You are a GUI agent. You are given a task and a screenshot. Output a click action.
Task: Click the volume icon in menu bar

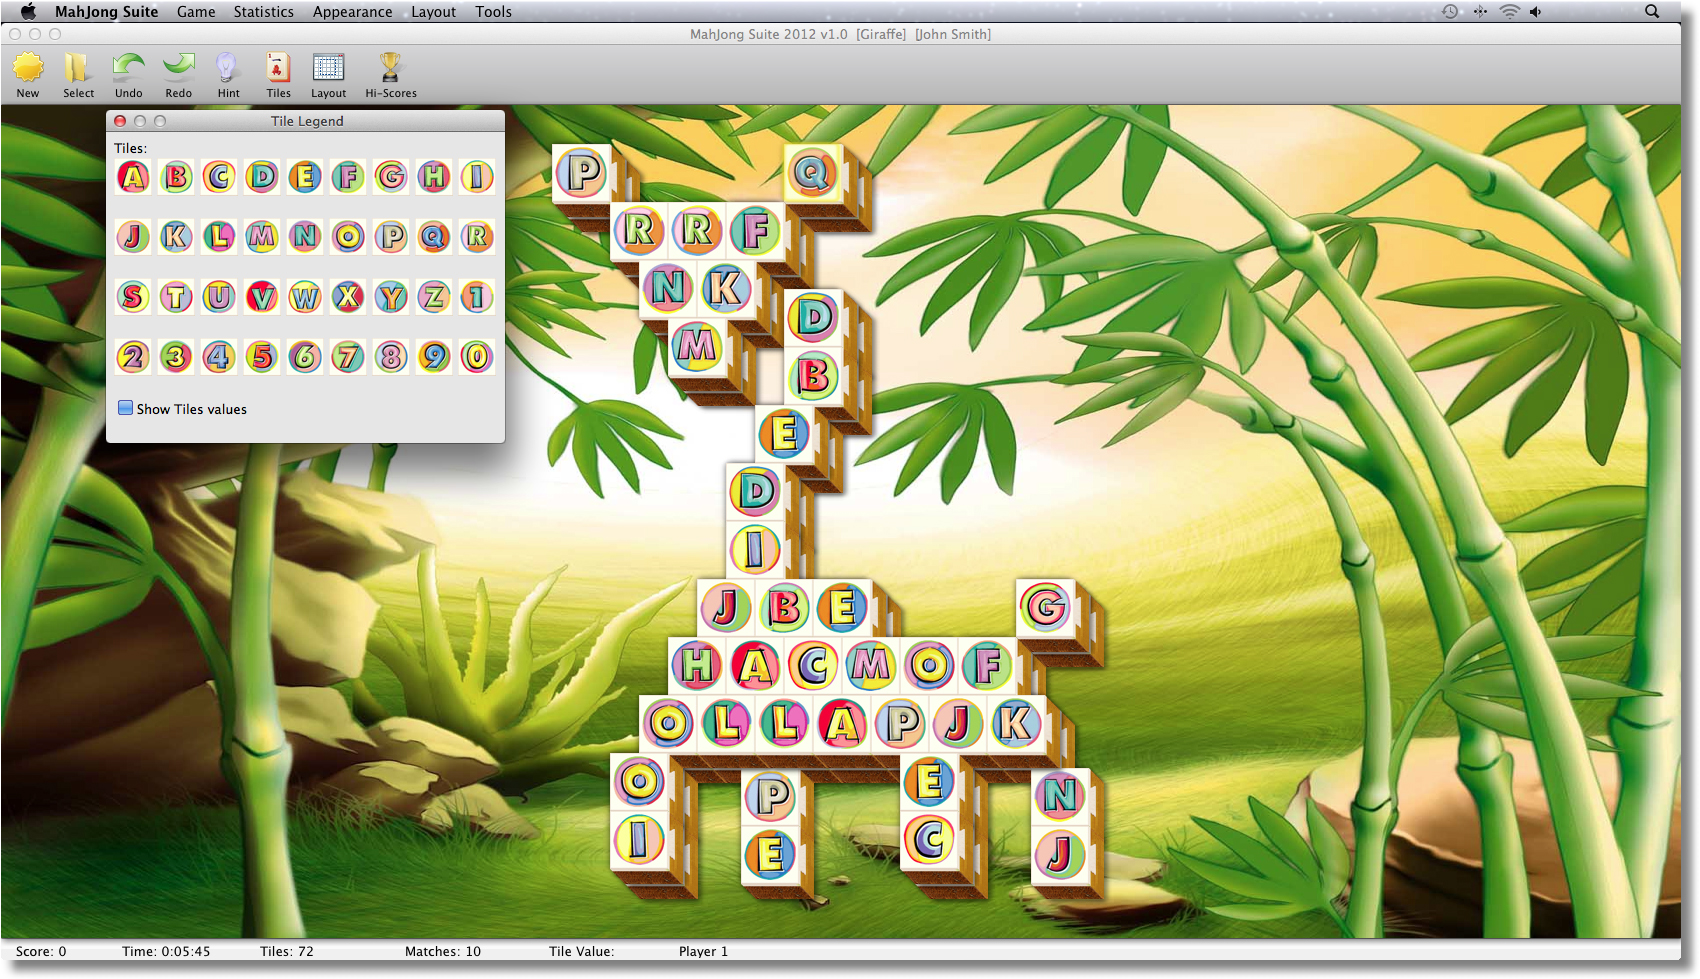point(1537,11)
